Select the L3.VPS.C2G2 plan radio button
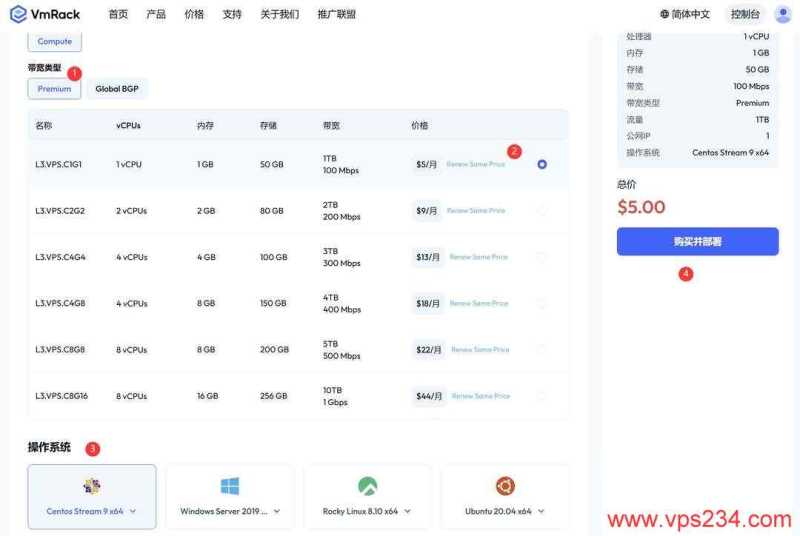Image resolution: width=800 pixels, height=536 pixels. [x=542, y=211]
